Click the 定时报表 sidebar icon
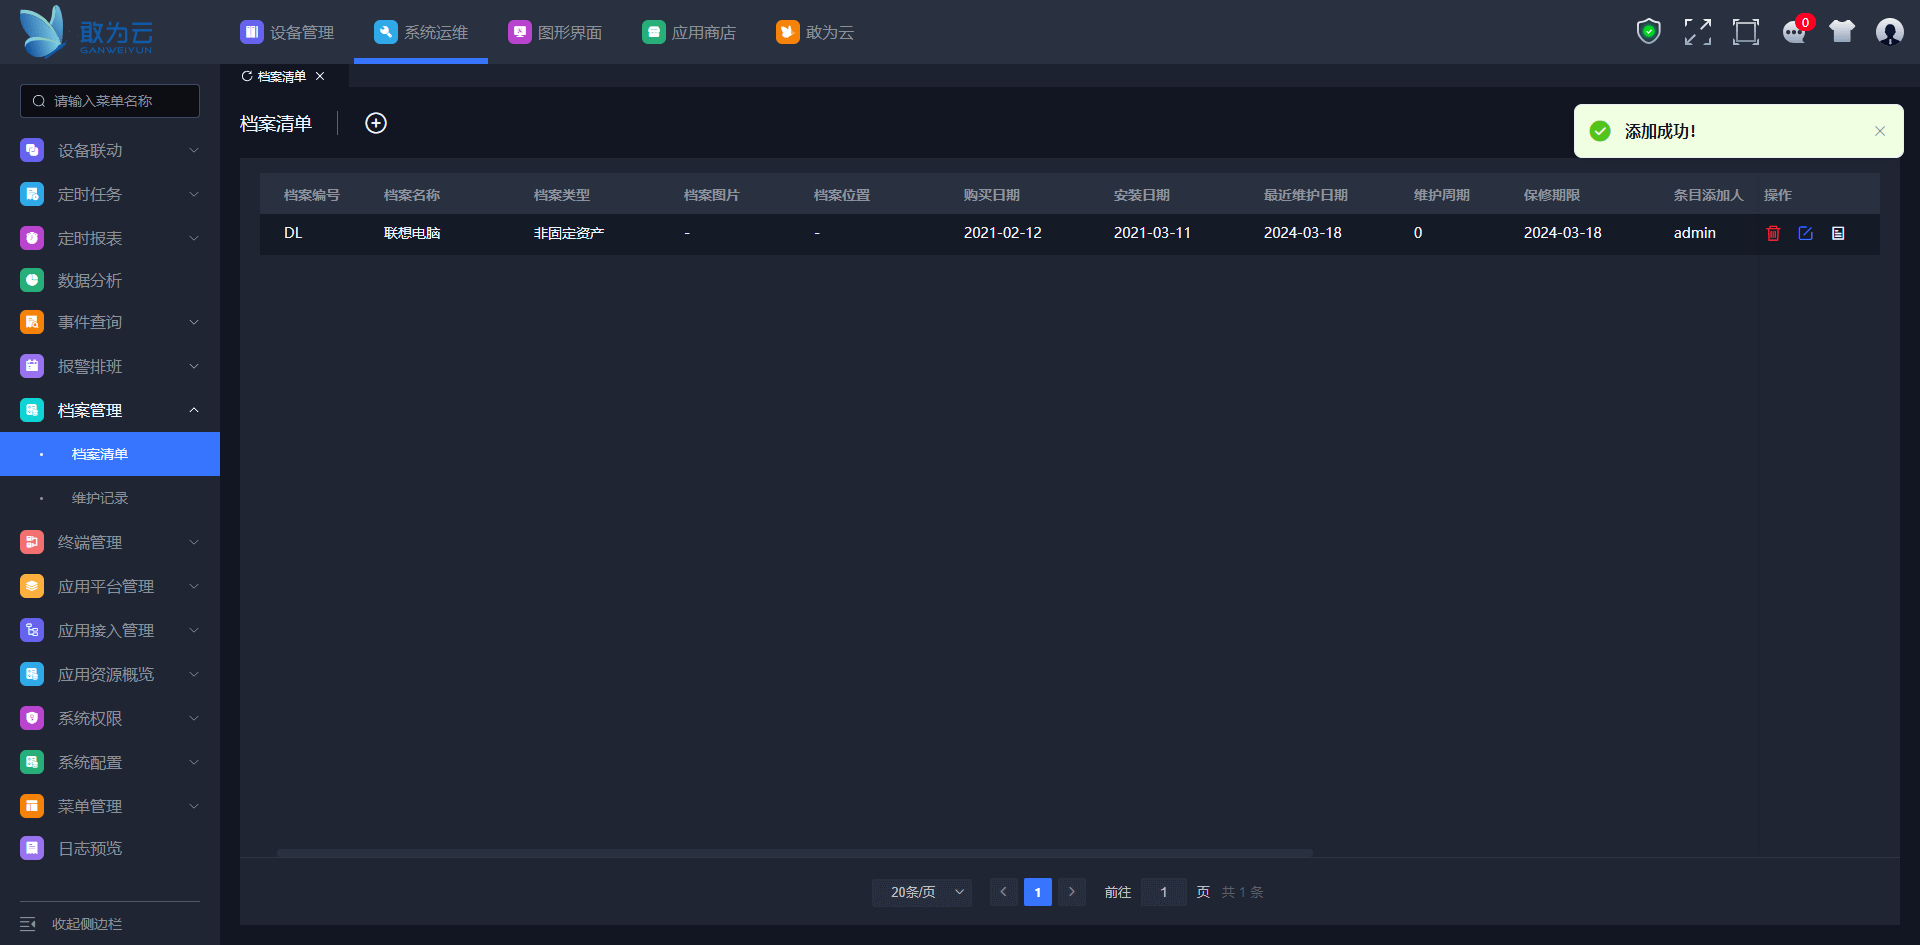The width and height of the screenshot is (1920, 945). click(32, 238)
